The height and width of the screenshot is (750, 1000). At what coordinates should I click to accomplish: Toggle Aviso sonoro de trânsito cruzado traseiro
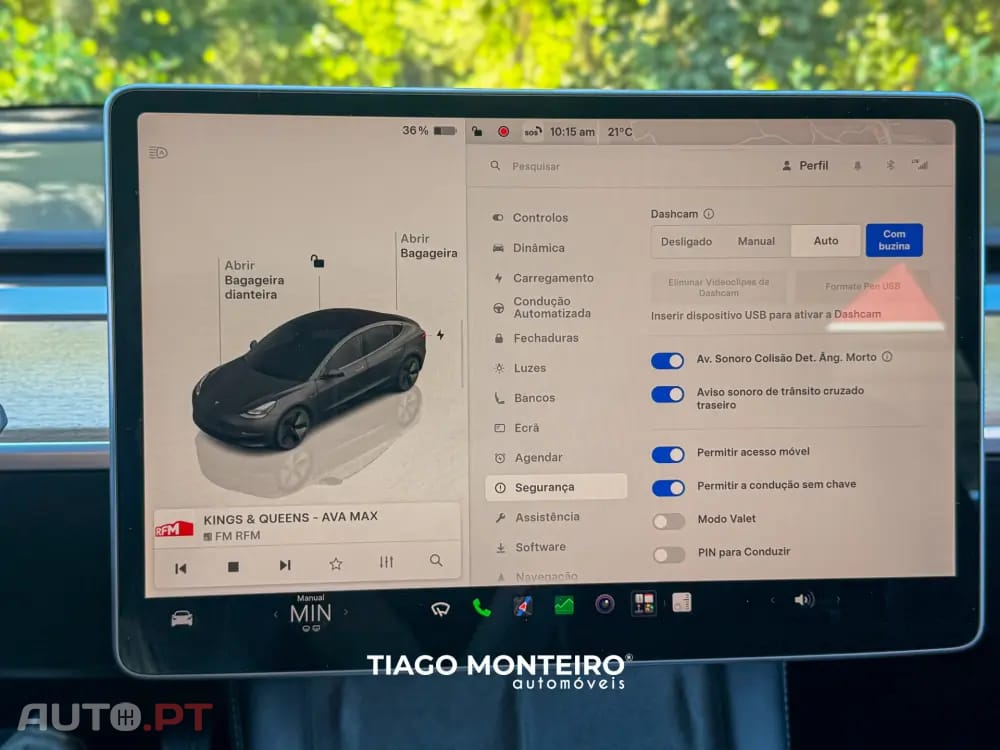[667, 395]
